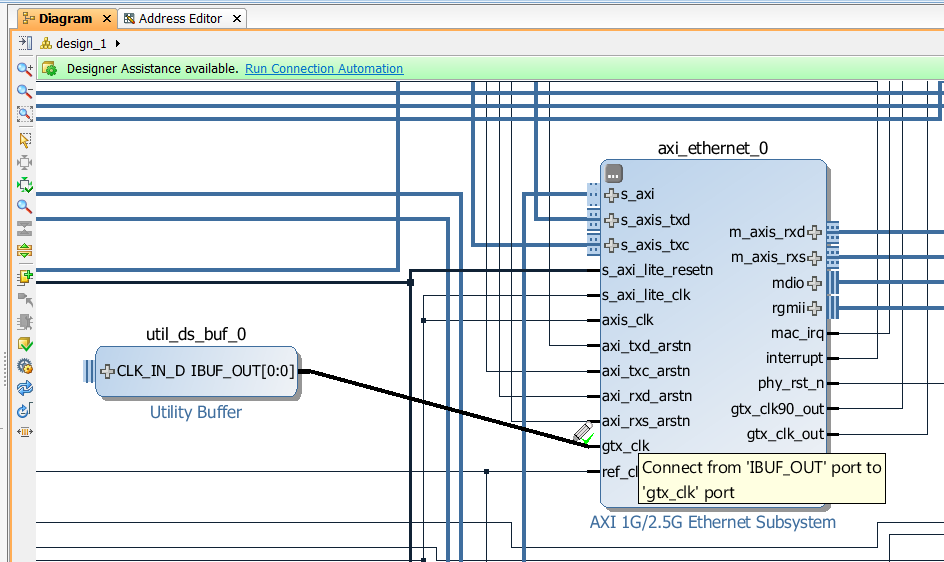Select the phy_rst_n output port
The width and height of the screenshot is (944, 562).
tap(790, 383)
